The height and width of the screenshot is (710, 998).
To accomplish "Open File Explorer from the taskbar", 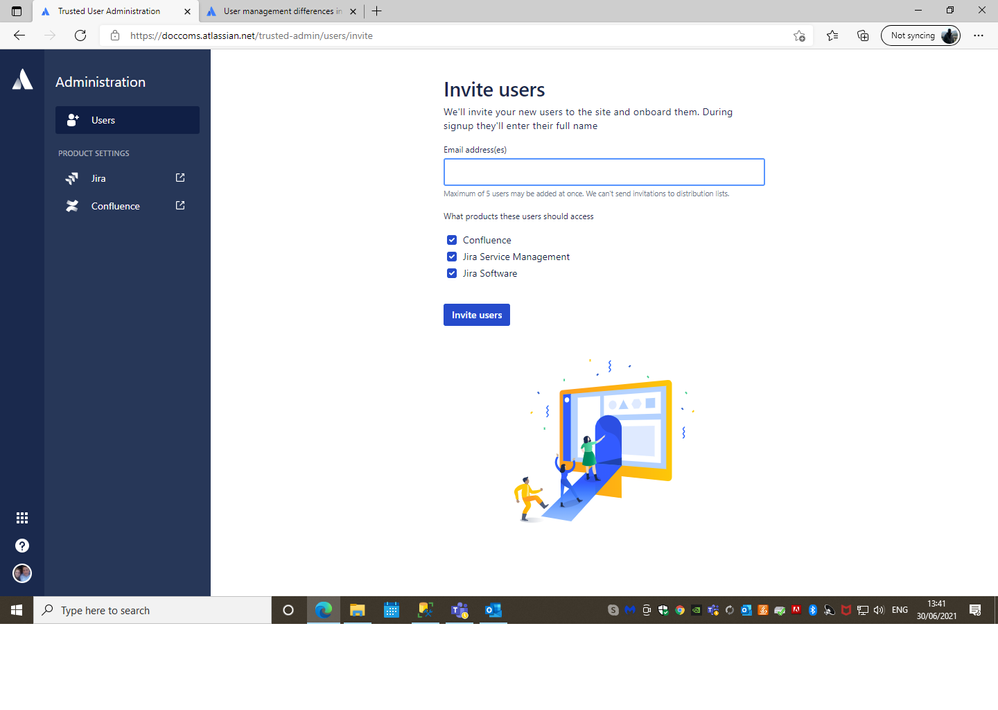I will pyautogui.click(x=357, y=610).
